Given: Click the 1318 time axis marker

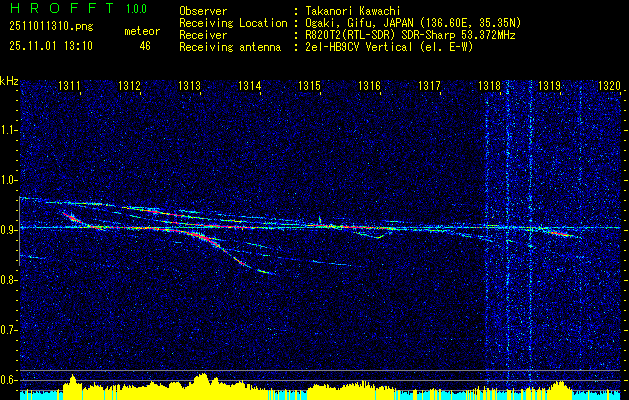Looking at the screenshot, I should tap(489, 86).
